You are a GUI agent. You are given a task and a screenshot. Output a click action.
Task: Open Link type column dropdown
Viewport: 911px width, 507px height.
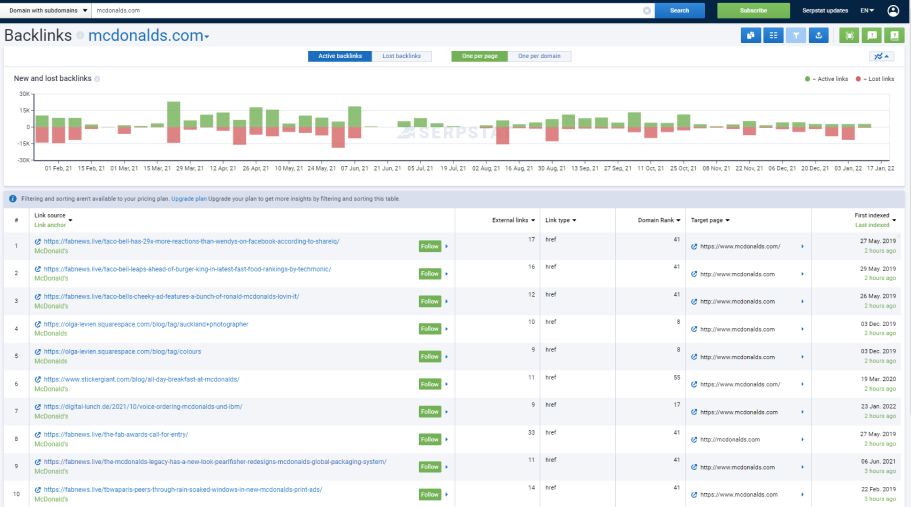click(574, 221)
